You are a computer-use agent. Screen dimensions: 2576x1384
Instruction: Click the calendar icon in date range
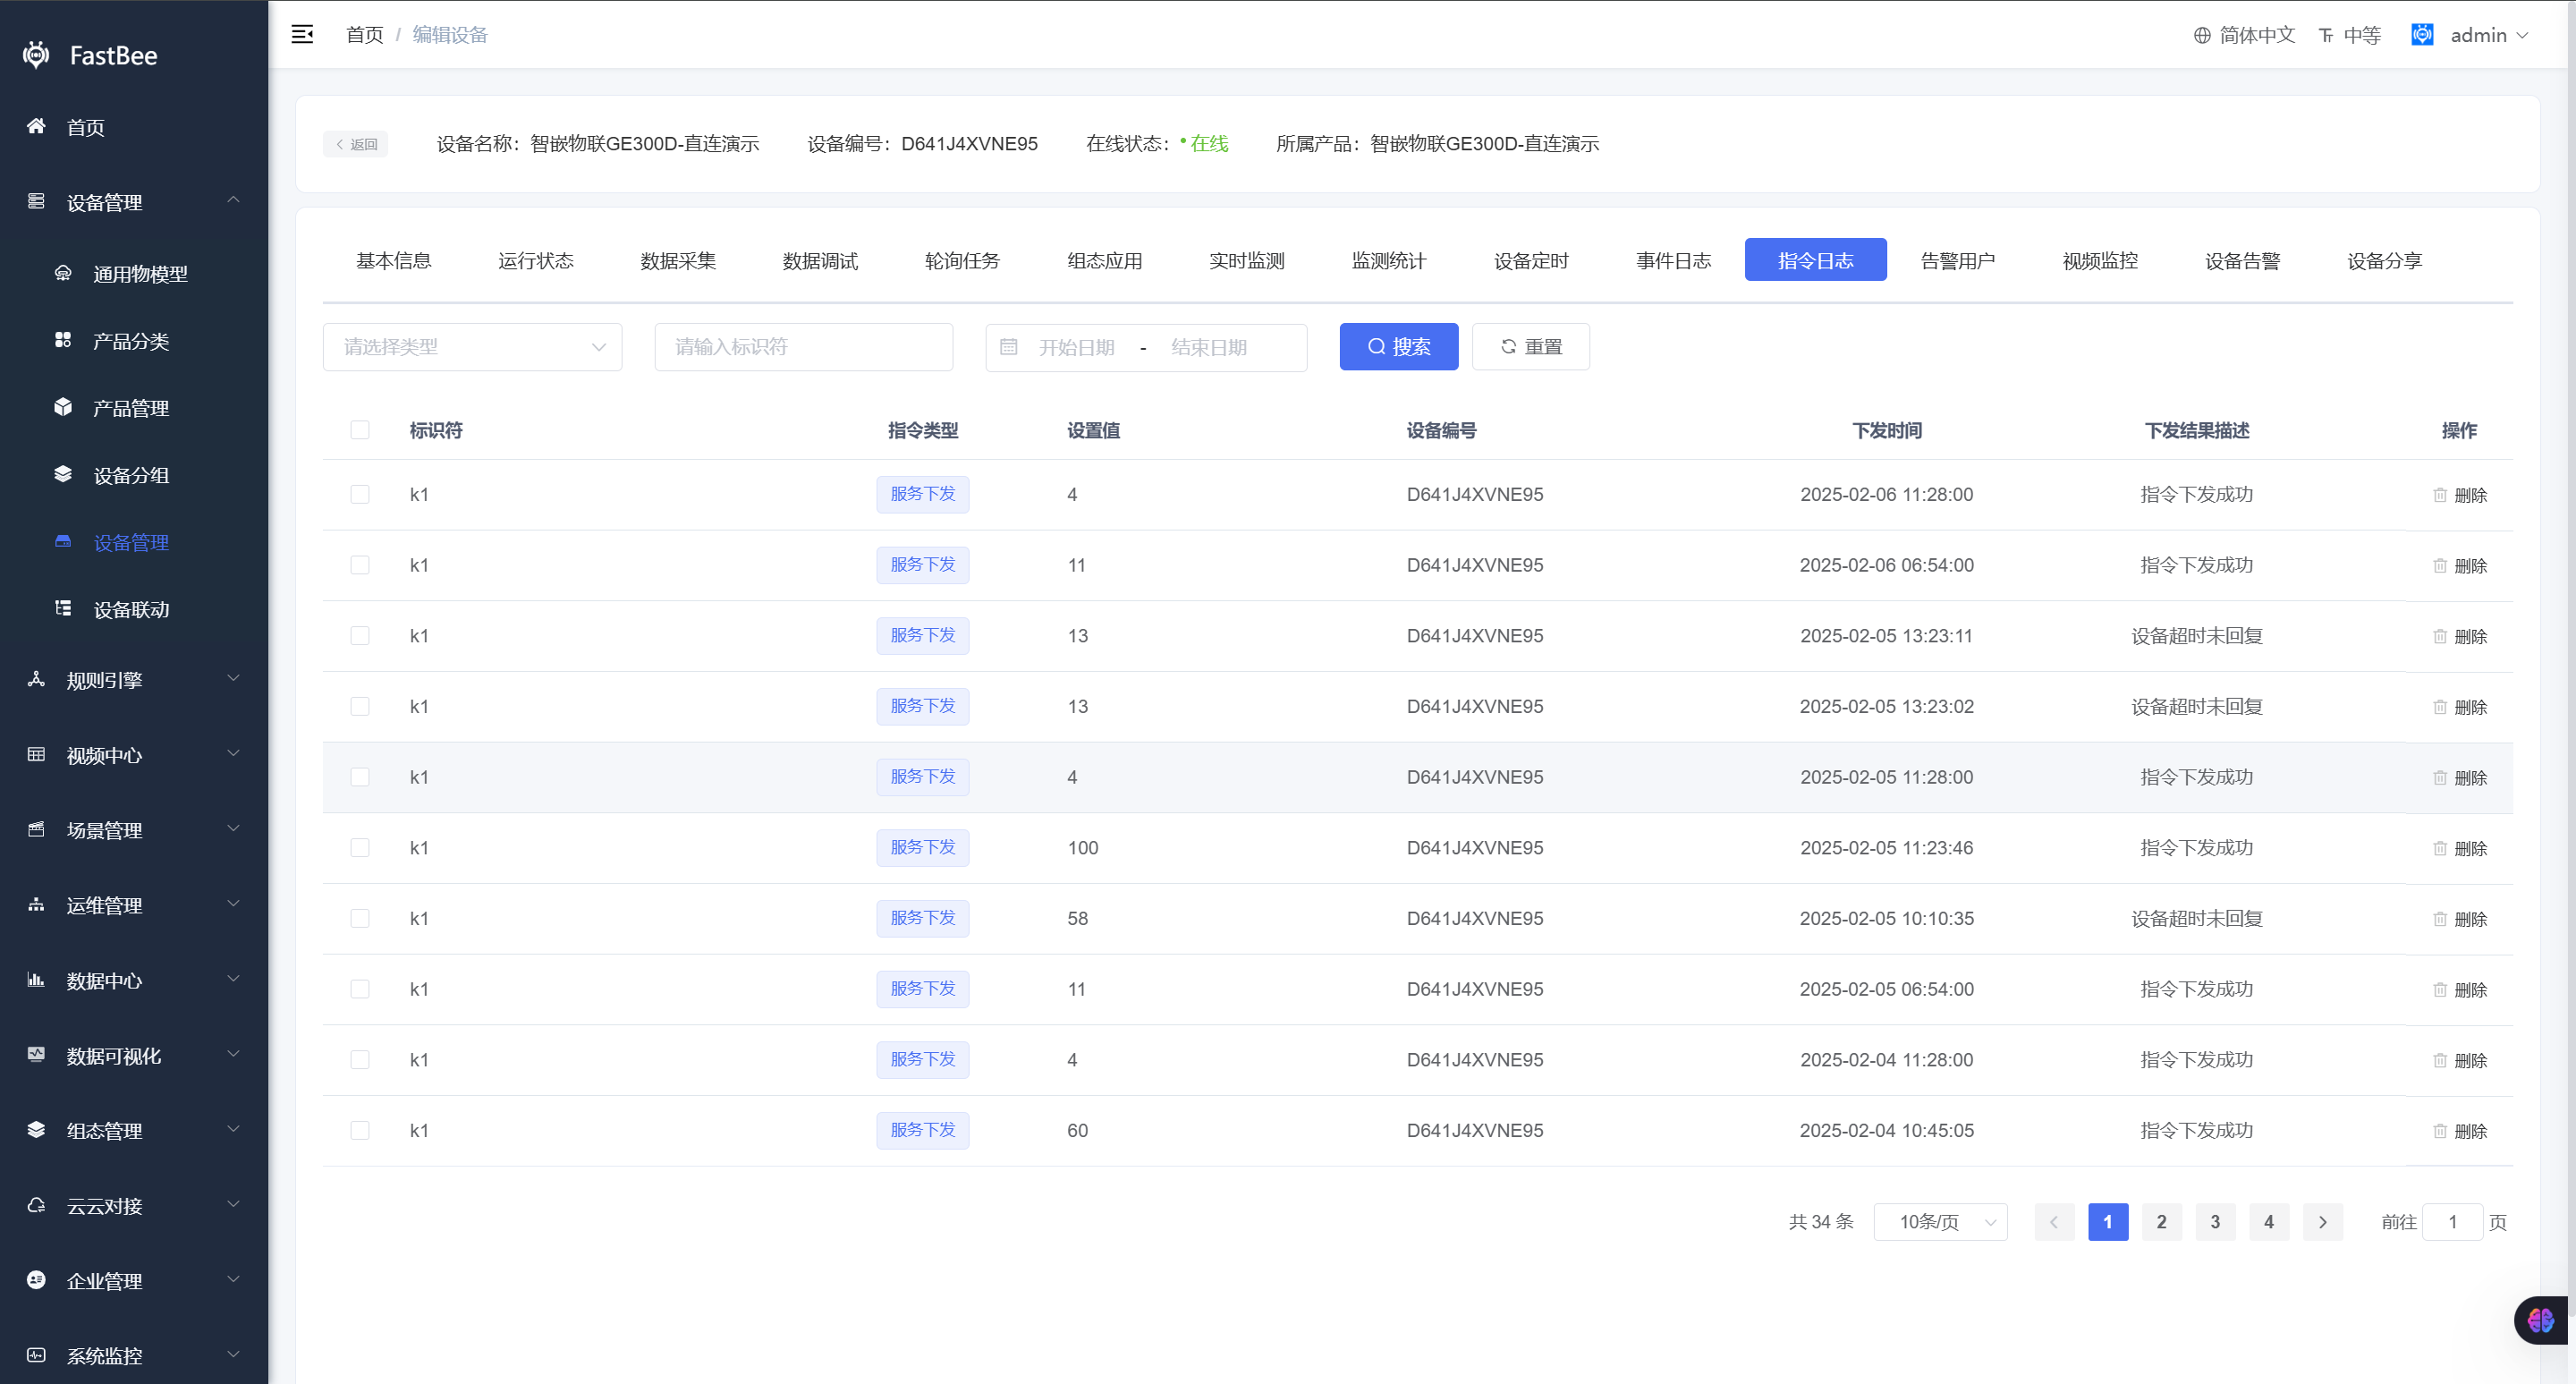click(1009, 347)
